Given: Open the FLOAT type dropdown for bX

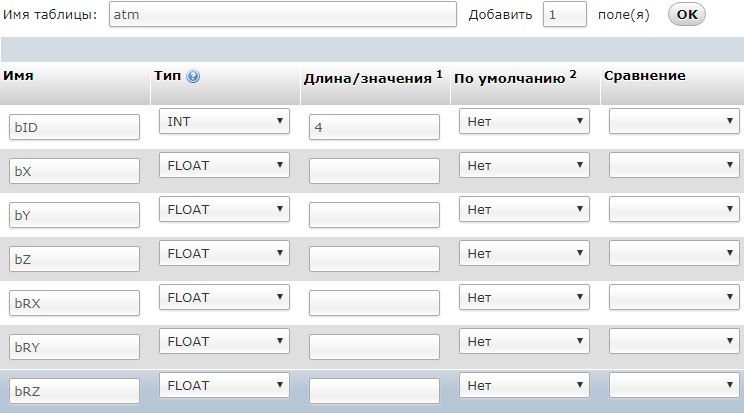Looking at the screenshot, I should point(224,165).
